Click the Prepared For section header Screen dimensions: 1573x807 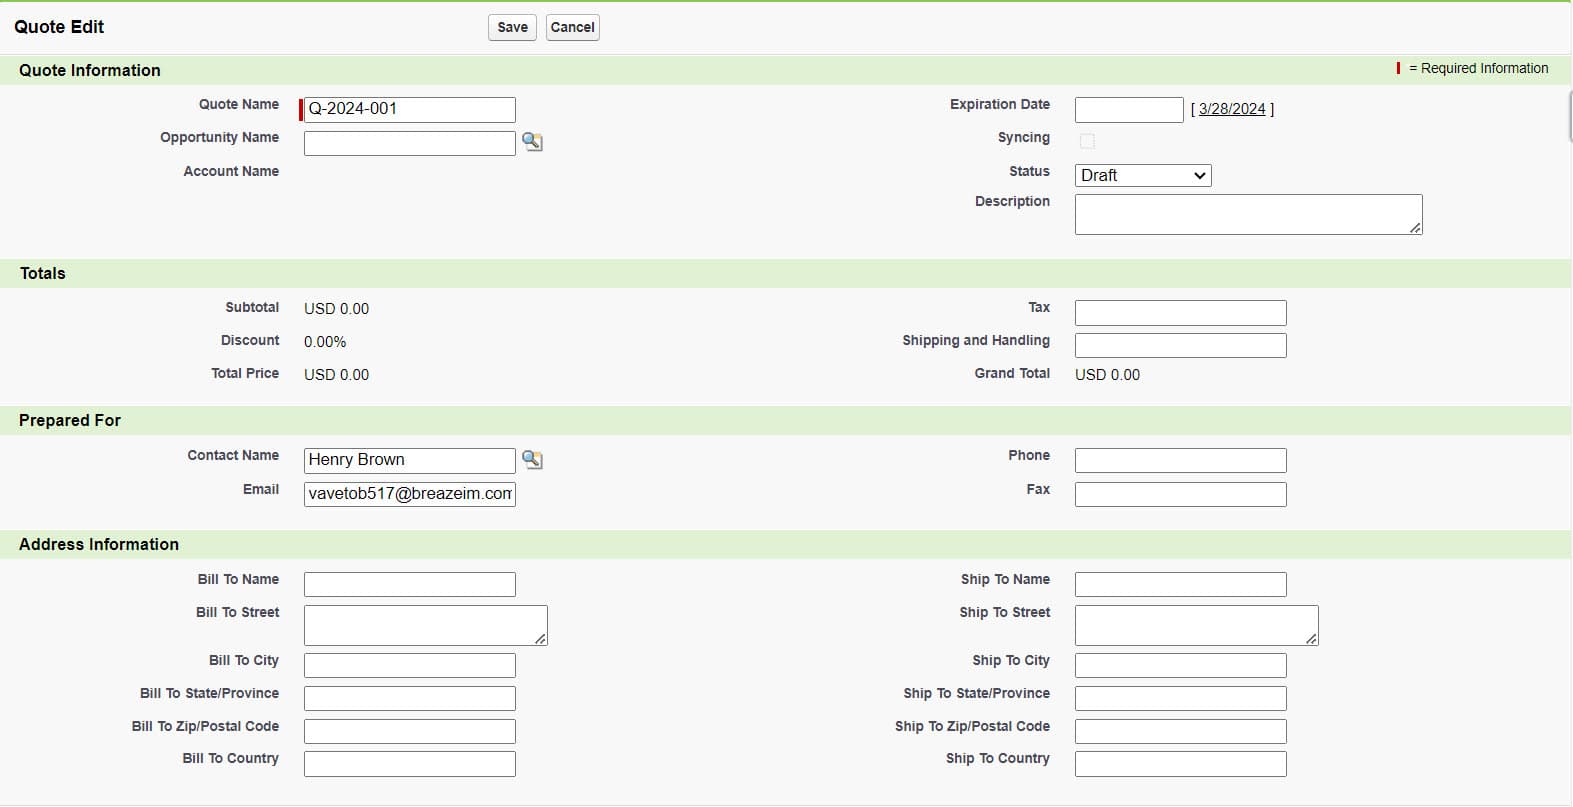pyautogui.click(x=70, y=420)
